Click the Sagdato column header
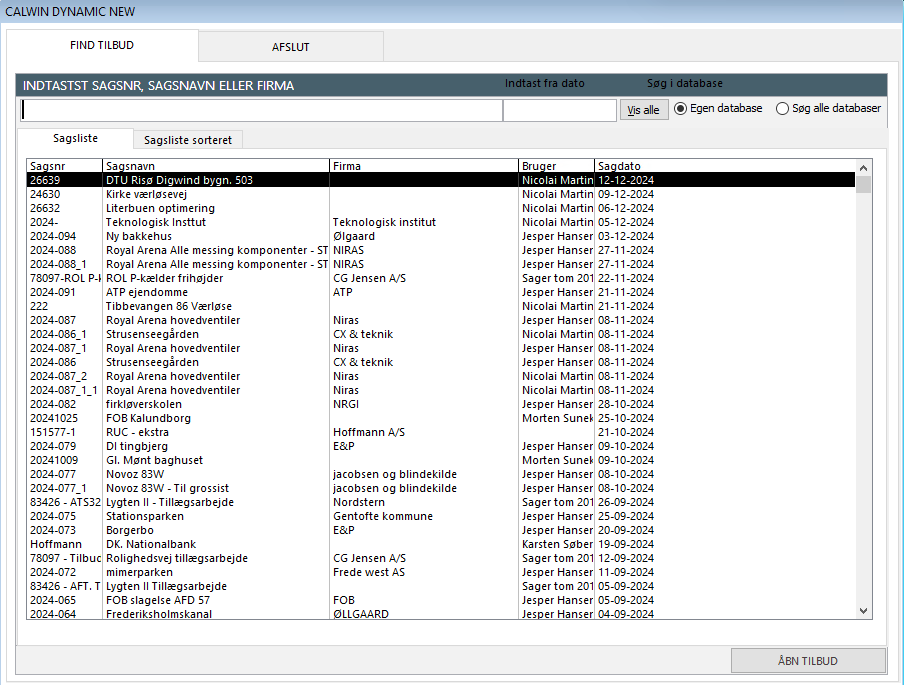 (x=725, y=166)
